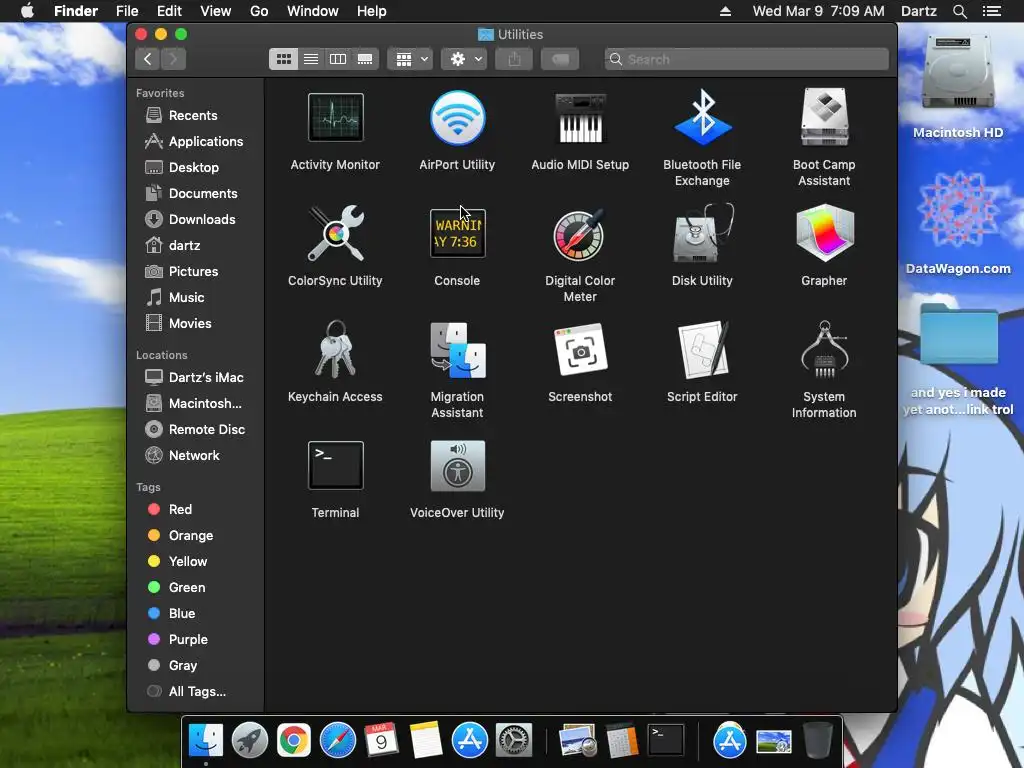Select the Grapher app icon
The height and width of the screenshot is (768, 1024).
pos(824,233)
